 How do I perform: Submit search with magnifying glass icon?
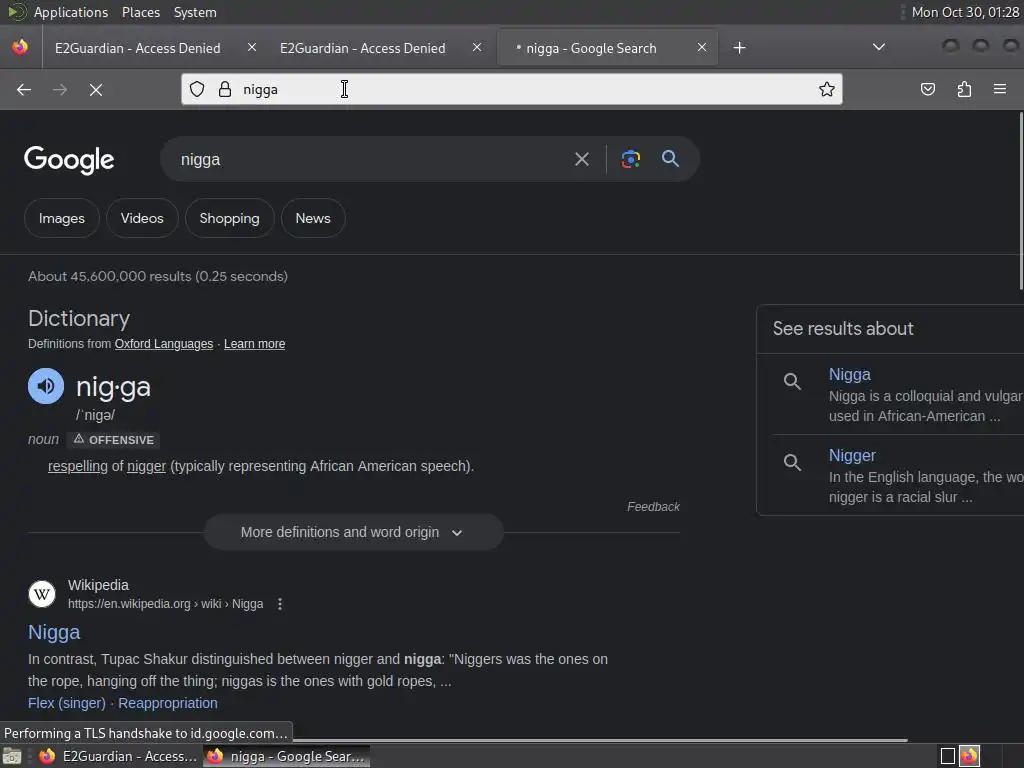pos(670,158)
